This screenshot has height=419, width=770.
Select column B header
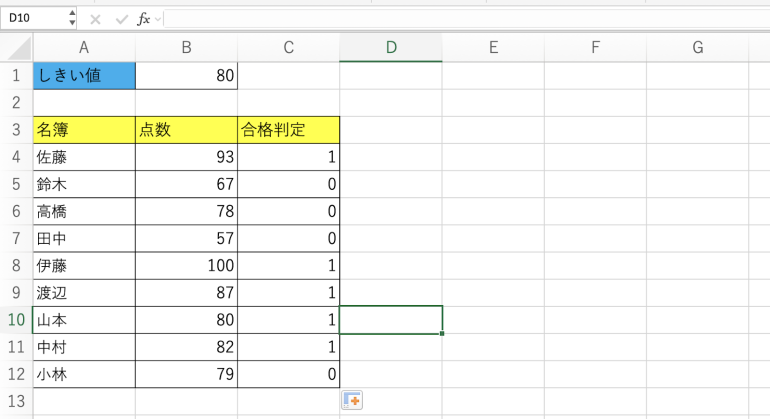point(186,48)
